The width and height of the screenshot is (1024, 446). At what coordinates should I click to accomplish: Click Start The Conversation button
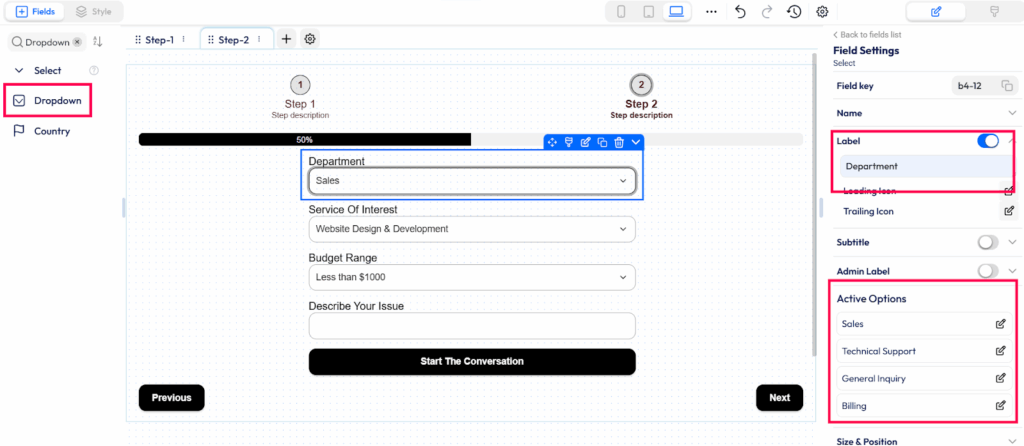(x=472, y=362)
